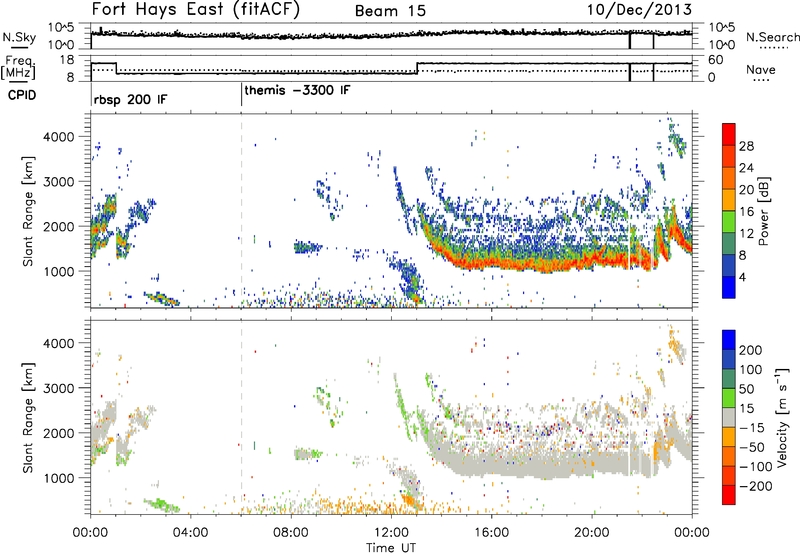
Task: Click the date '10/Dec/2013'
Action: click(x=639, y=10)
